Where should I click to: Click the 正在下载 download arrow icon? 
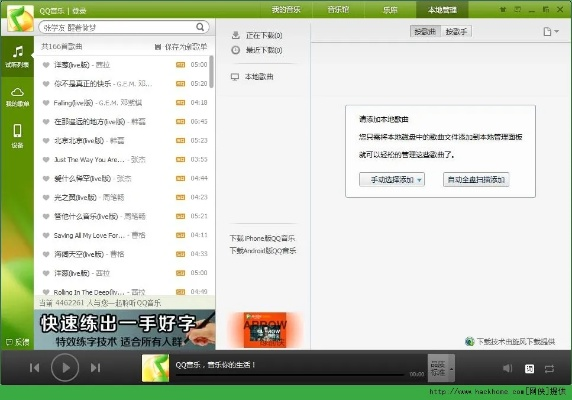(x=236, y=35)
